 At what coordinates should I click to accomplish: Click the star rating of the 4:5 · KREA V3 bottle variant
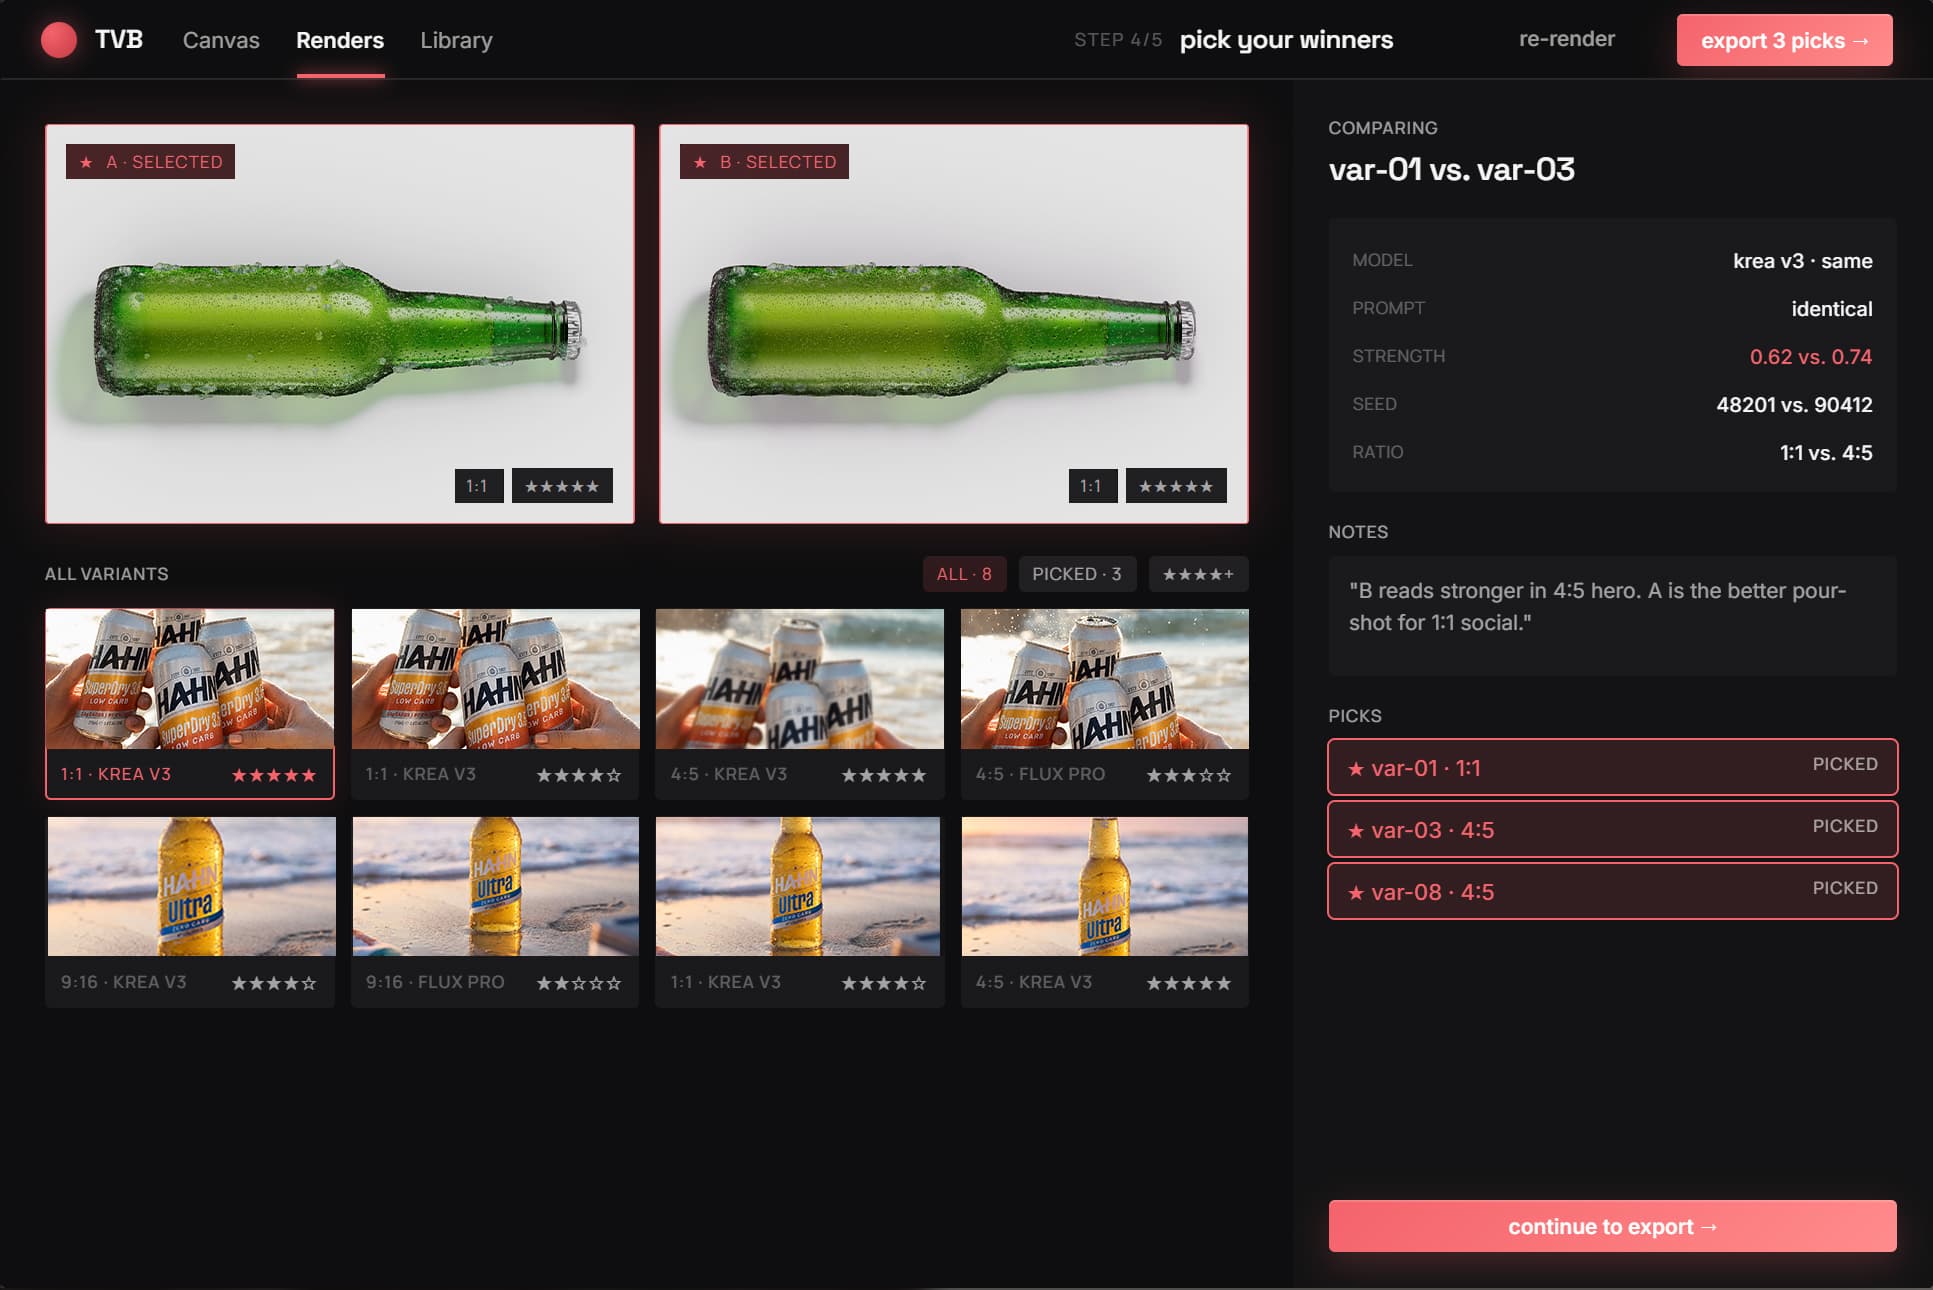pos(1189,983)
